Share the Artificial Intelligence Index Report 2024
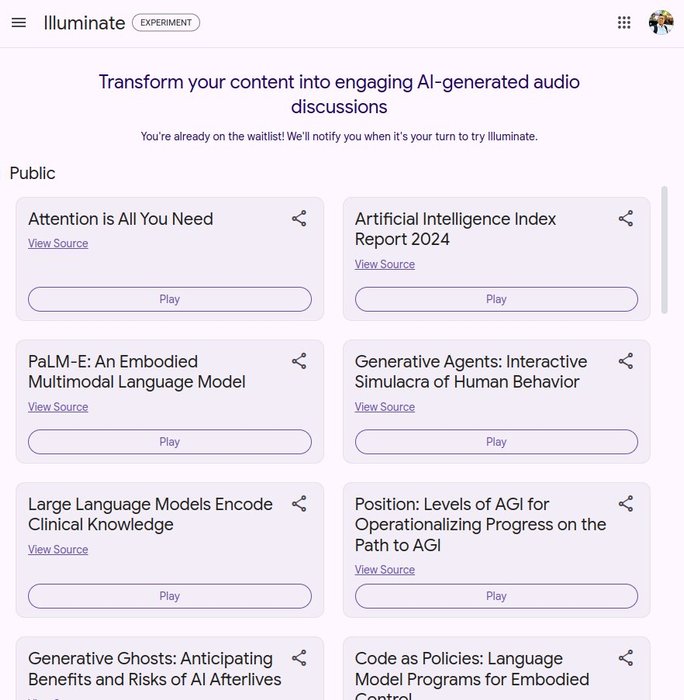The image size is (684, 700). [626, 219]
